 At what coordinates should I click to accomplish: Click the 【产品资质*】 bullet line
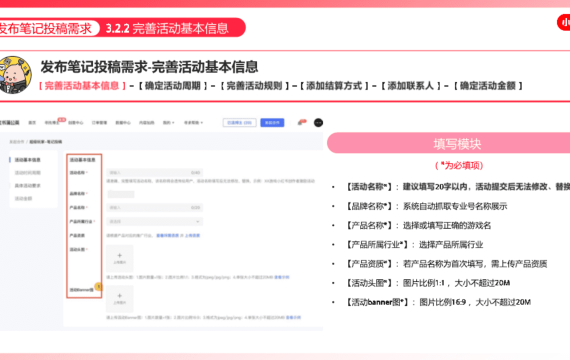(x=445, y=264)
